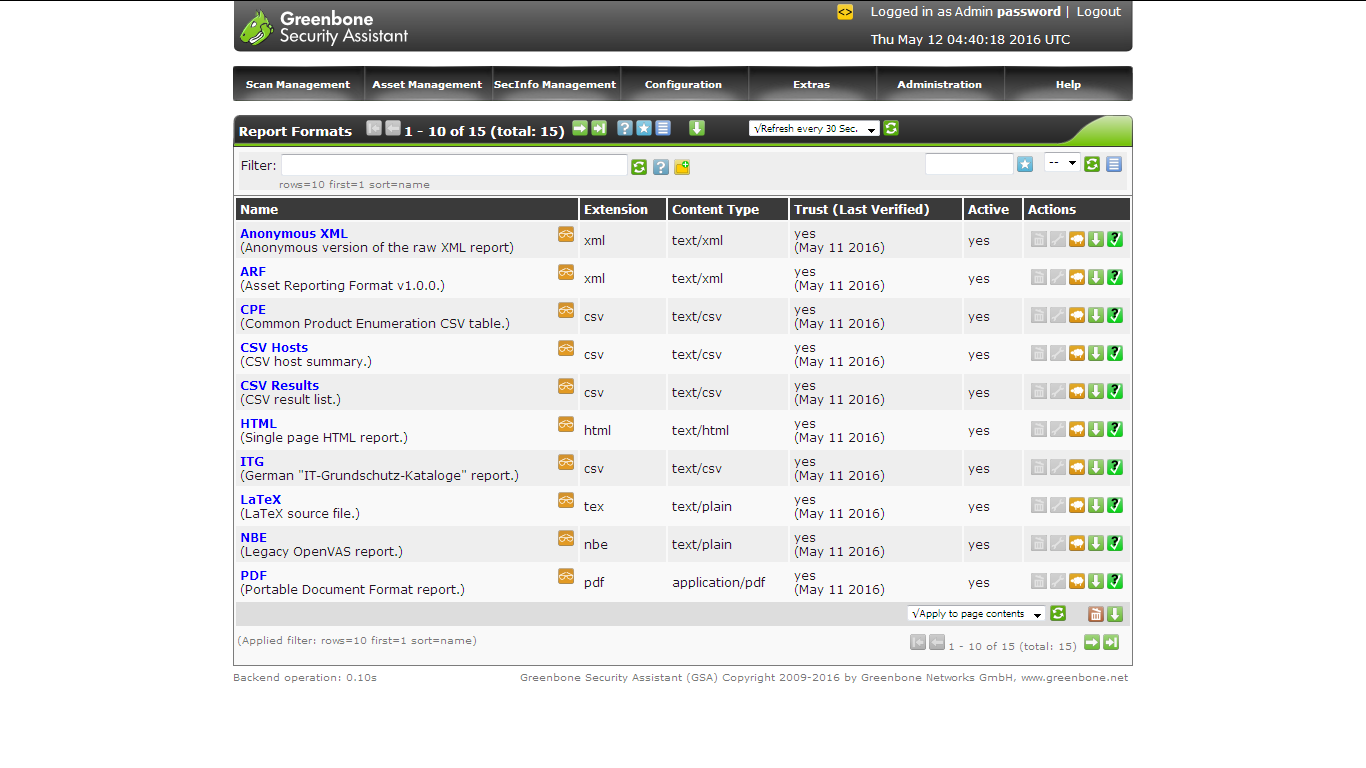Sort by Active column header

pos(988,209)
